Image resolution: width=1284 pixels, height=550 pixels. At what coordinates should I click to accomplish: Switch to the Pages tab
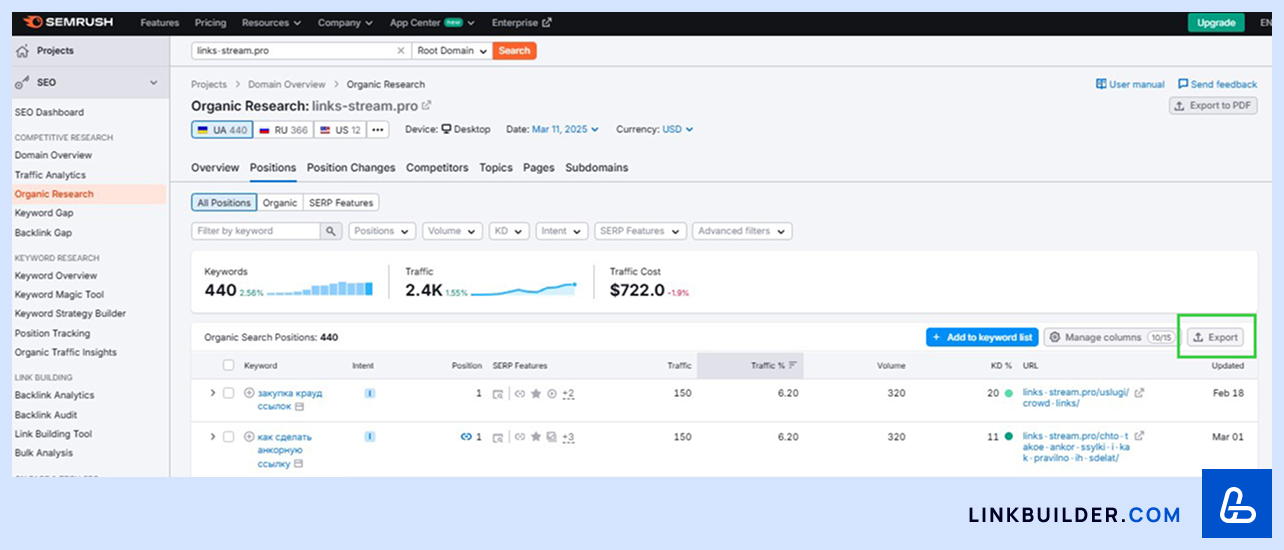(538, 168)
